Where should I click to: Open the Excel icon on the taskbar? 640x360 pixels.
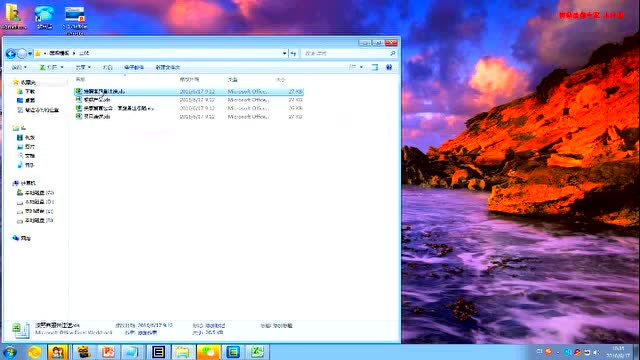pos(258,352)
